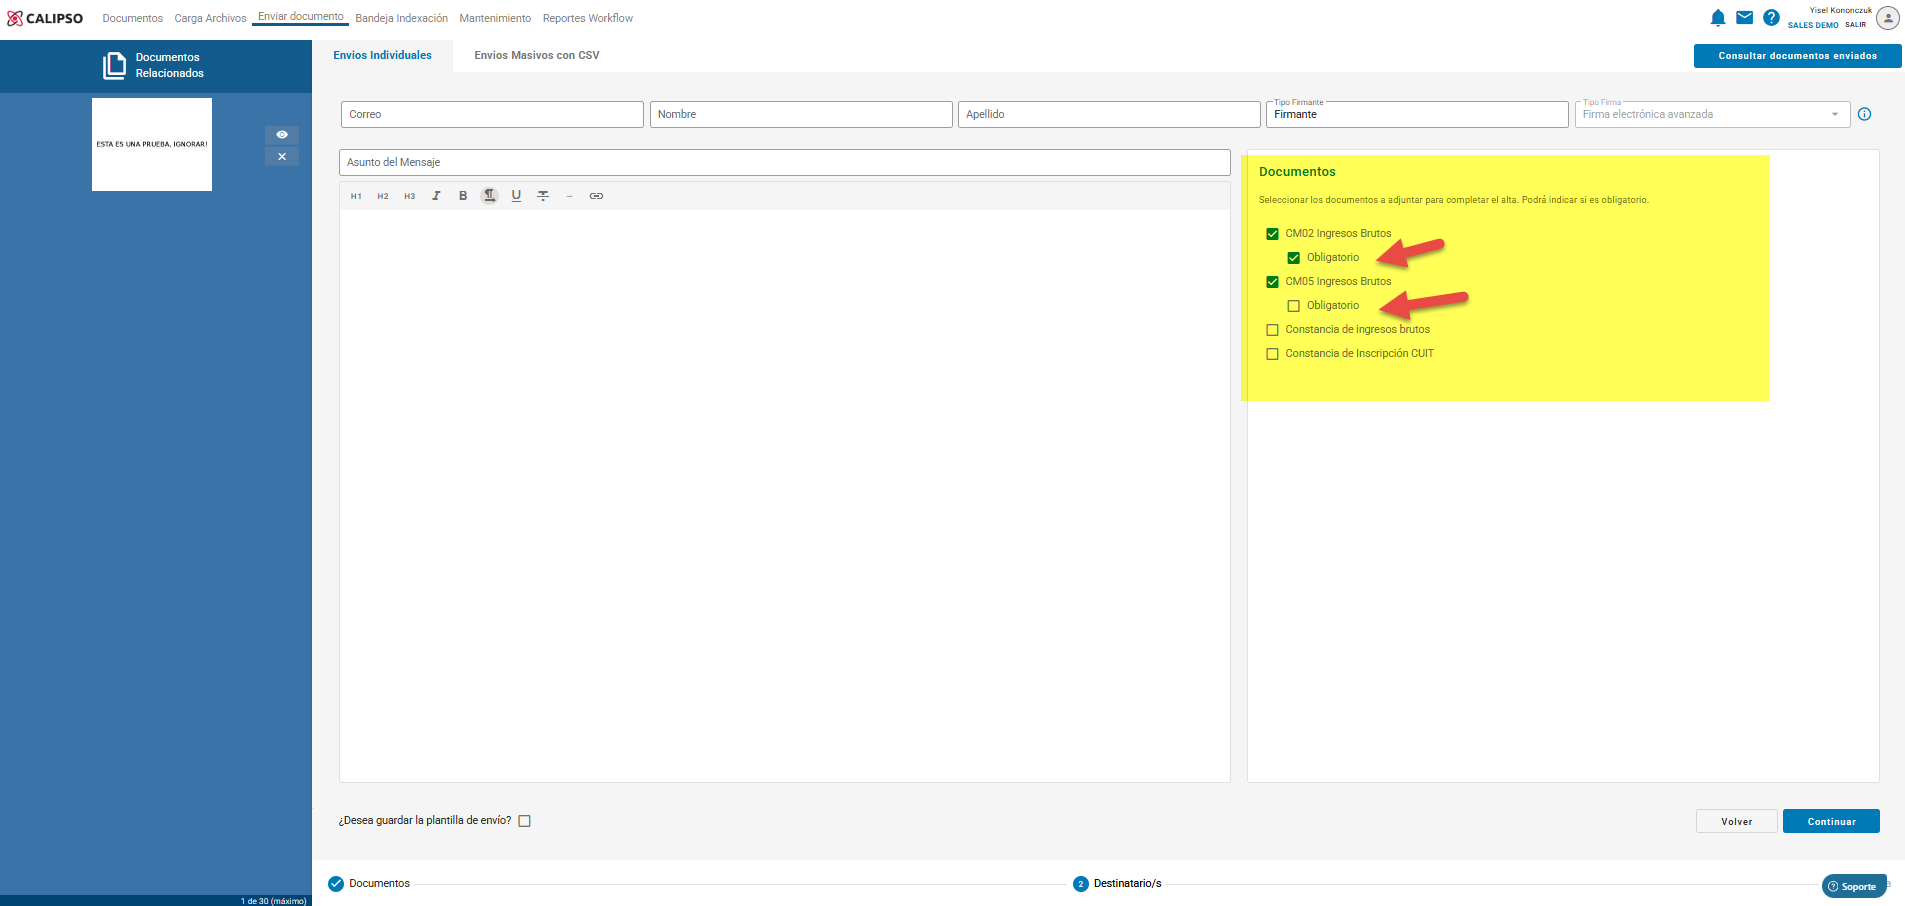Toggle strikethrough formatting in message editor
1905x906 pixels.
pyautogui.click(x=543, y=196)
